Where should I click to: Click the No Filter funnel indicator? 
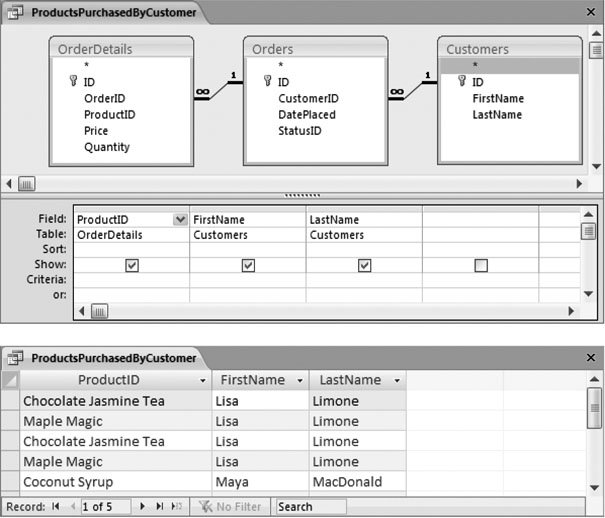pyautogui.click(x=230, y=506)
